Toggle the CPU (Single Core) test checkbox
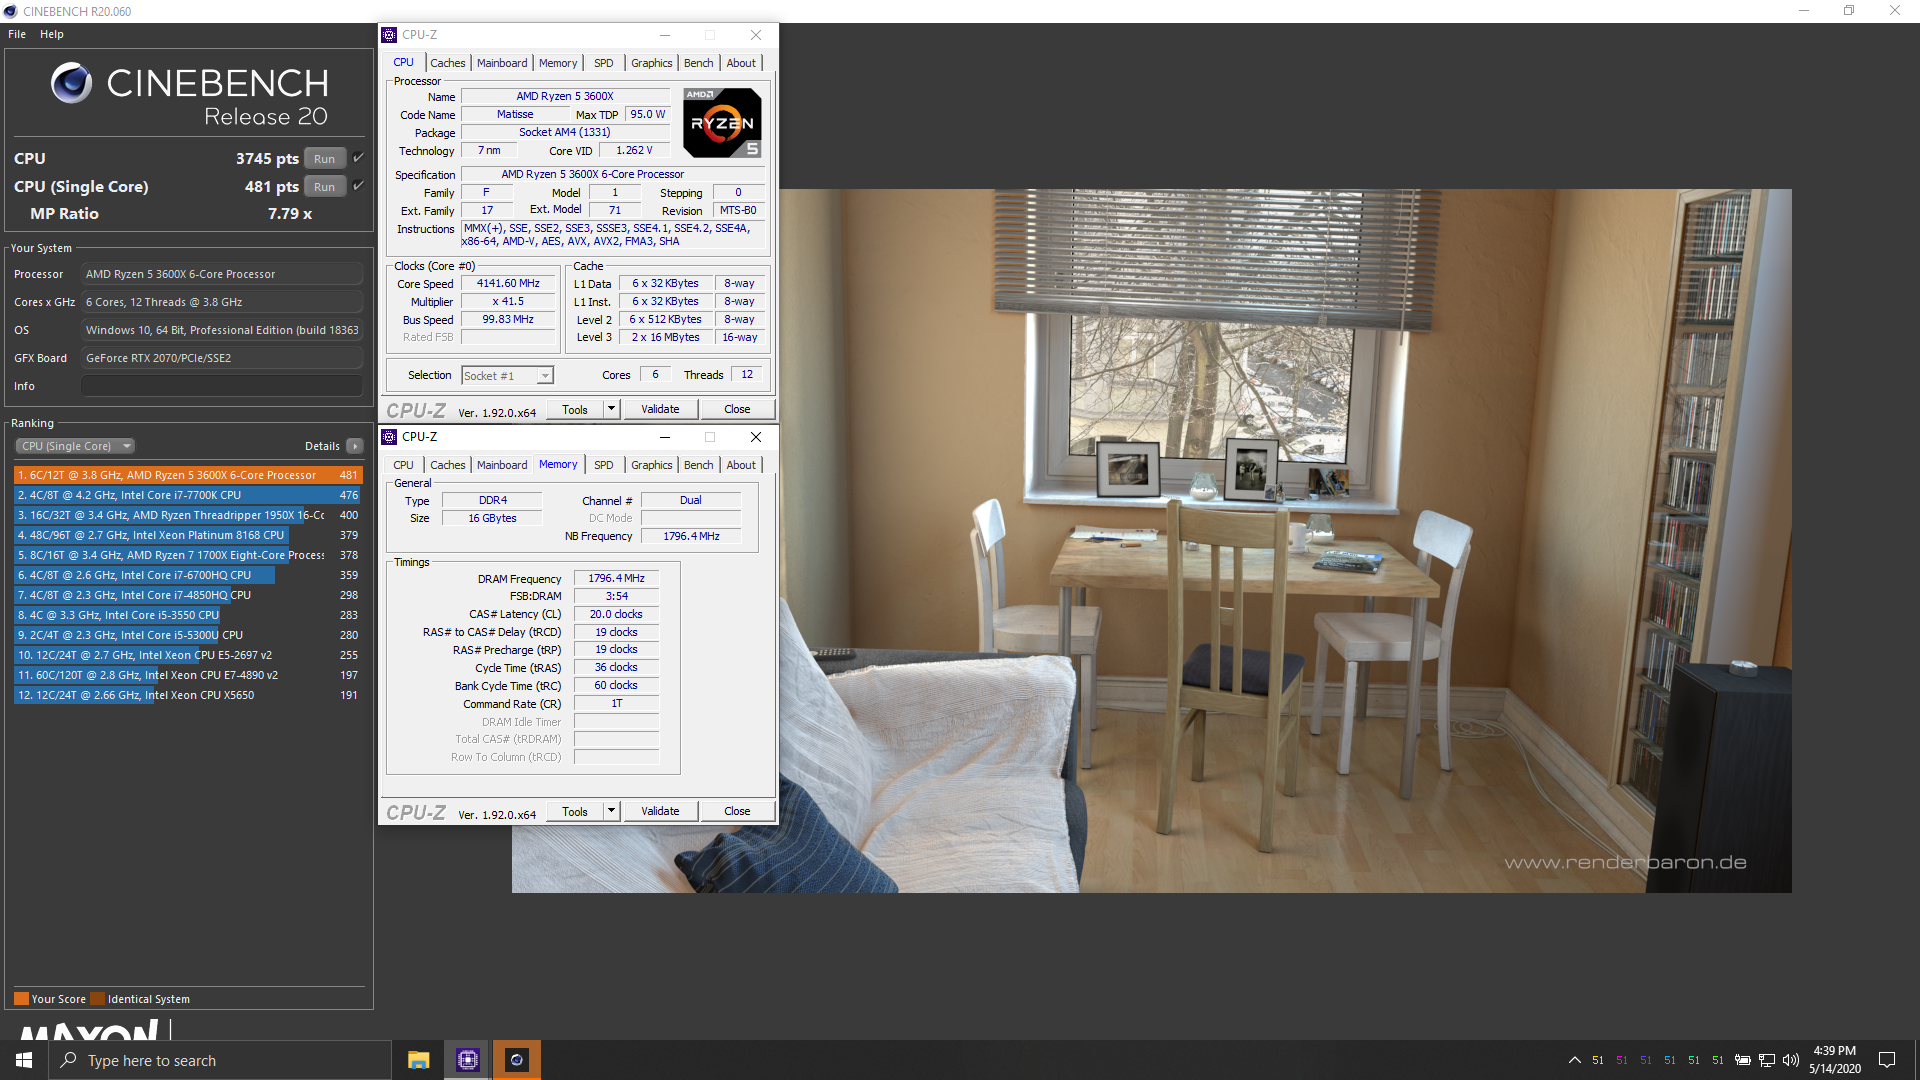Image resolution: width=1920 pixels, height=1080 pixels. (359, 186)
